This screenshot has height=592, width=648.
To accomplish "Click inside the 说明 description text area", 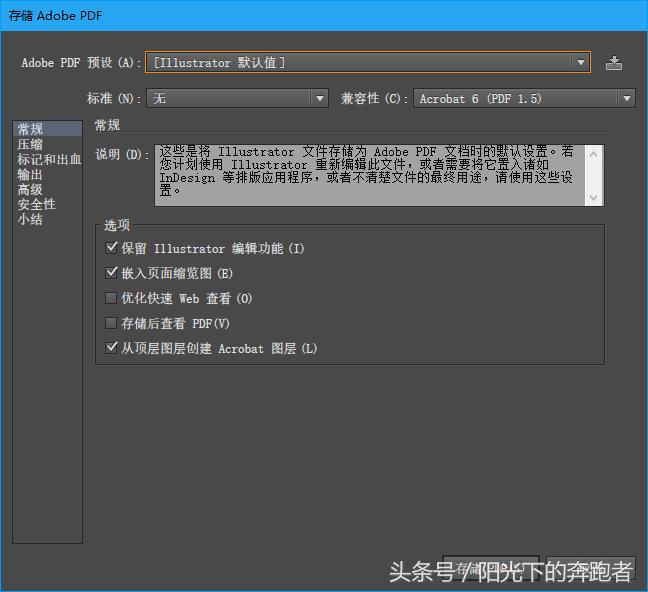I will (x=370, y=175).
